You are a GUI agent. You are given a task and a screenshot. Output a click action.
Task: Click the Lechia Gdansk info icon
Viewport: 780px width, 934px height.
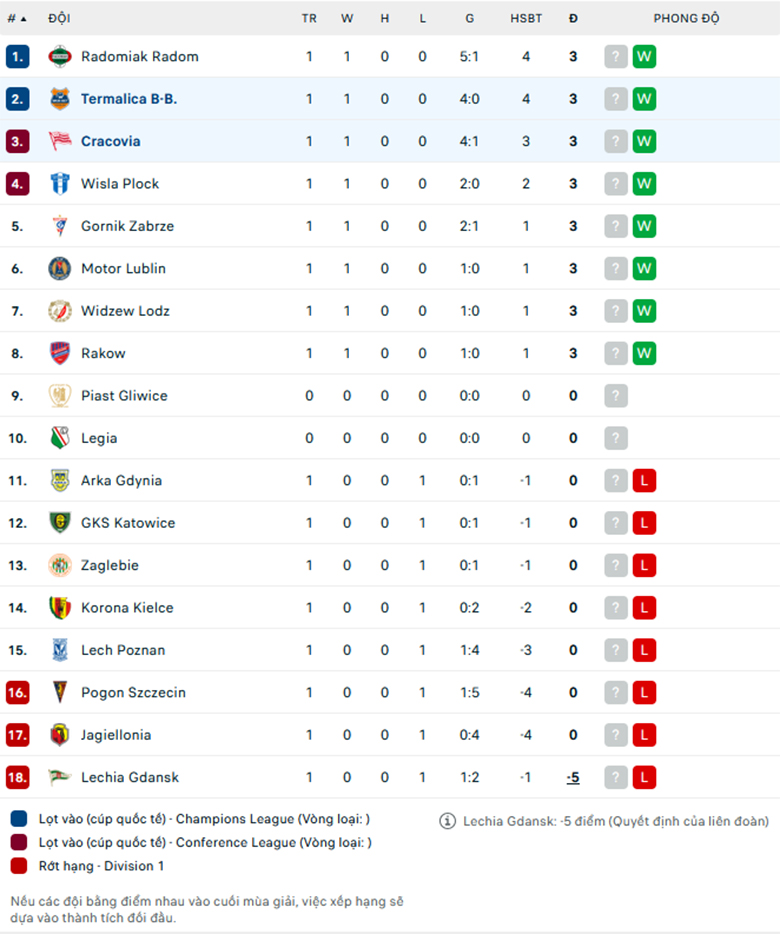[x=448, y=821]
